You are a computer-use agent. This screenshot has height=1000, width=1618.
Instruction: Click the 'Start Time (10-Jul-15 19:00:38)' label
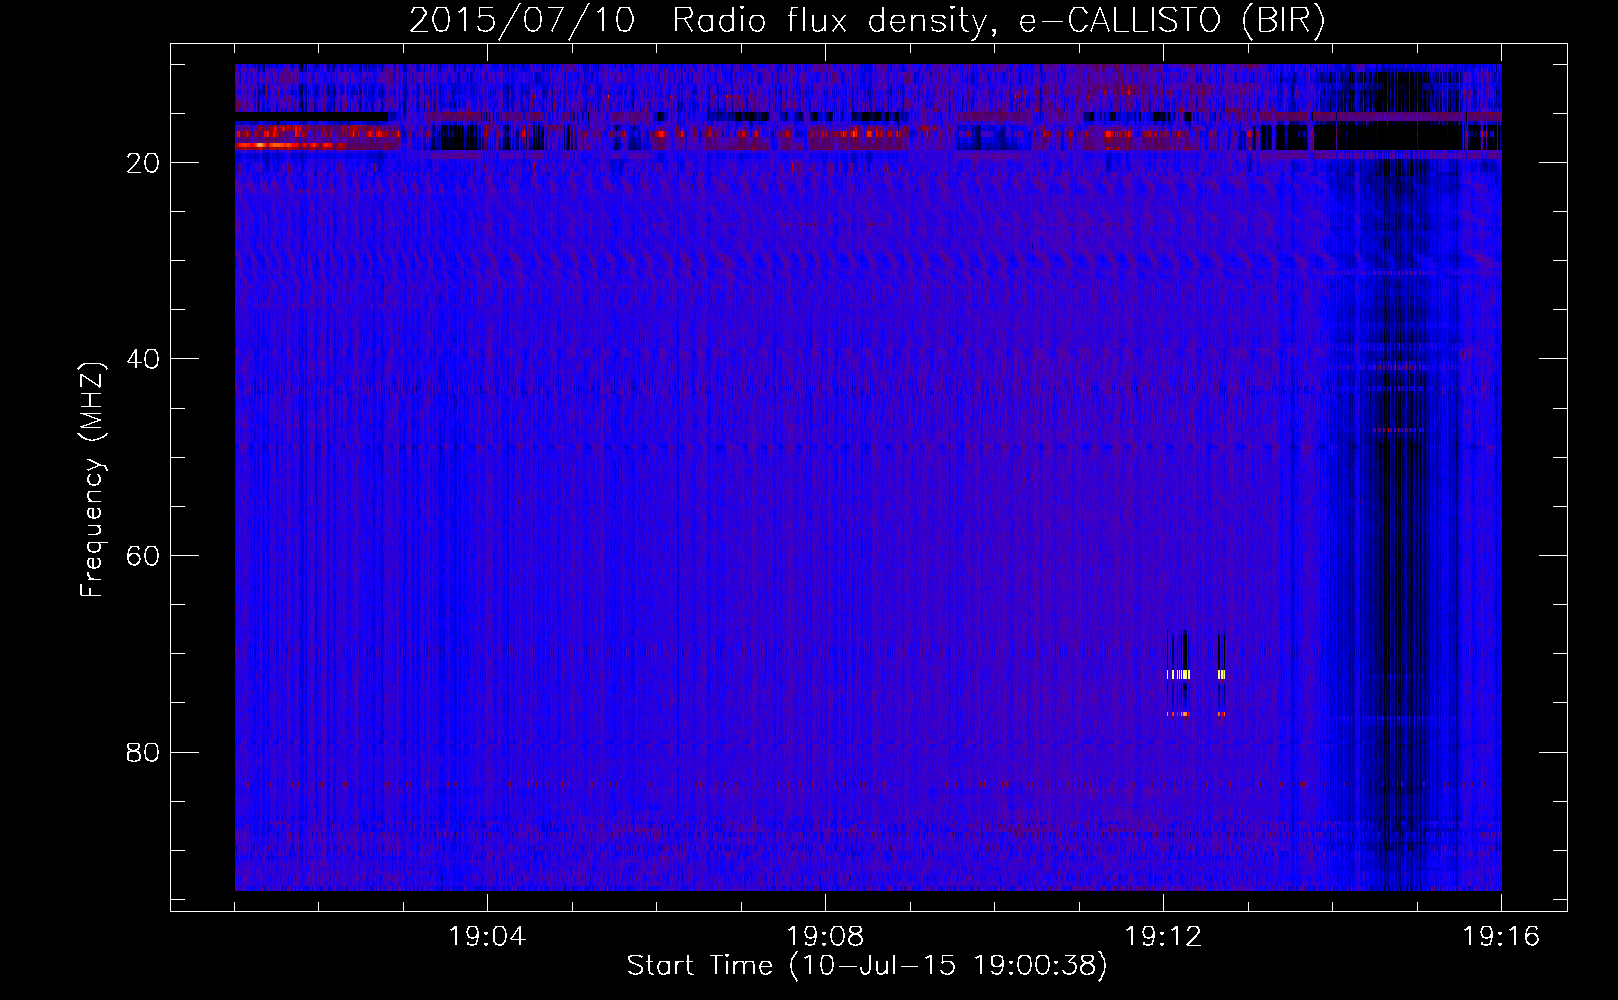[867, 966]
